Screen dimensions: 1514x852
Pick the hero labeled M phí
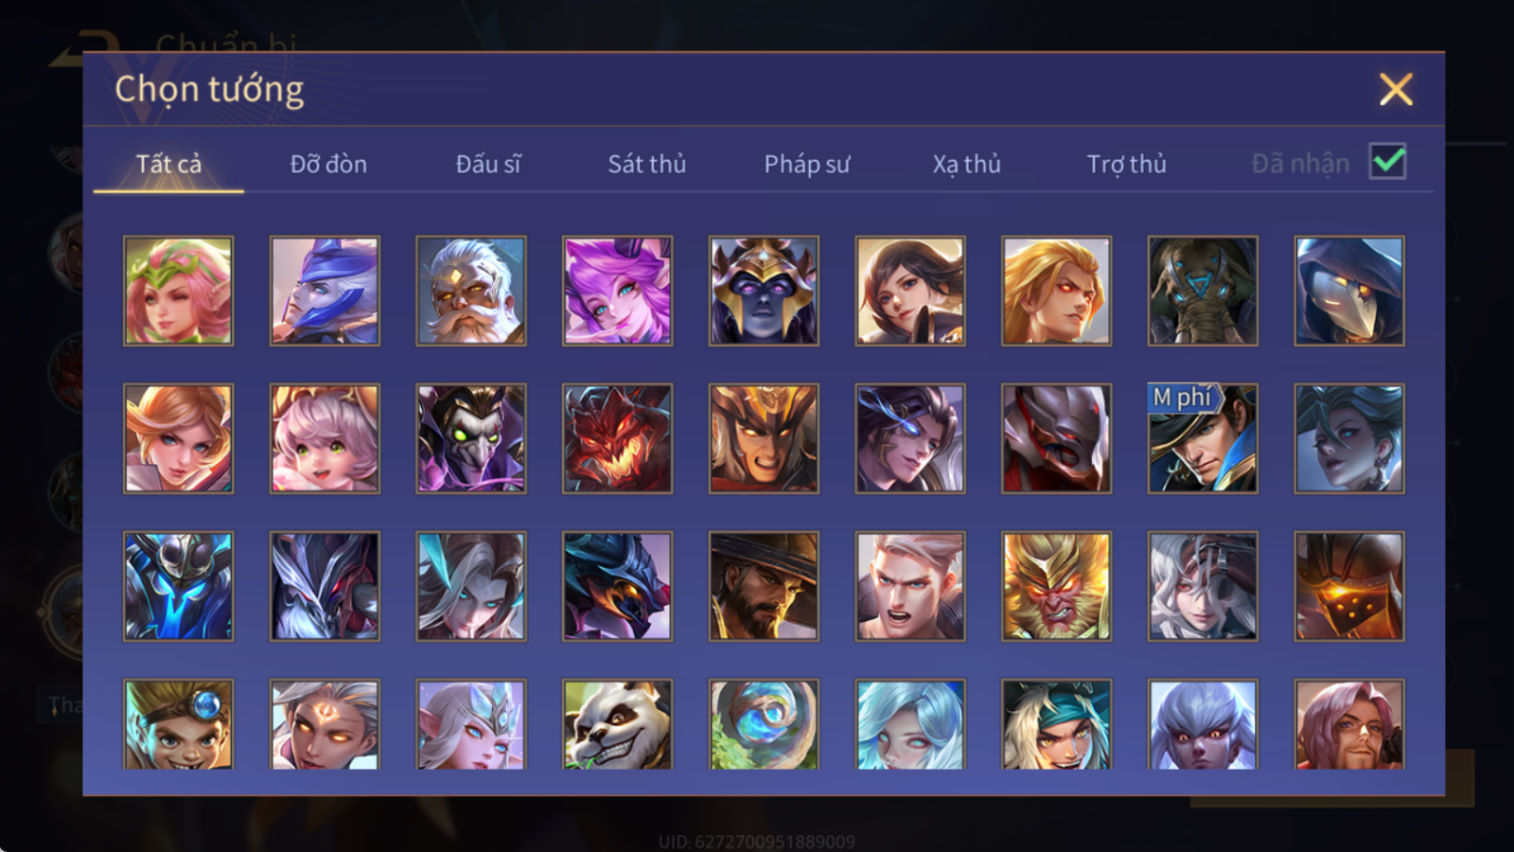coord(1203,439)
